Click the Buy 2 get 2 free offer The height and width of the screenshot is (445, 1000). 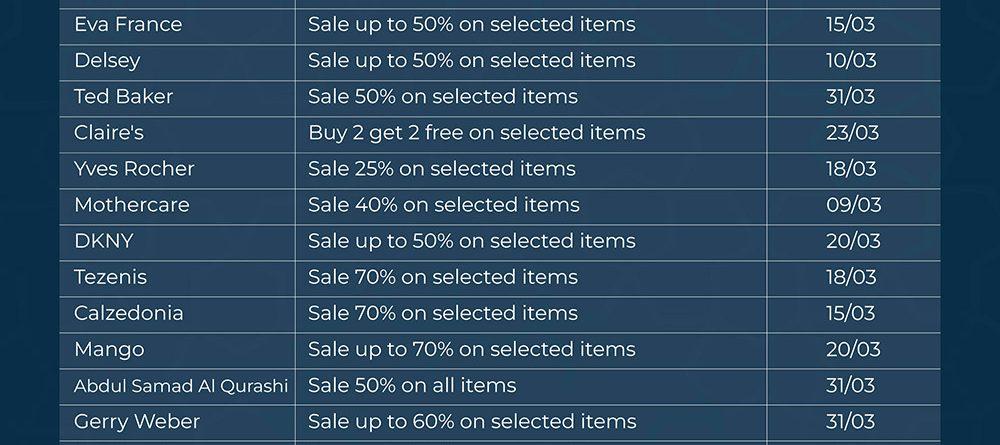[476, 132]
